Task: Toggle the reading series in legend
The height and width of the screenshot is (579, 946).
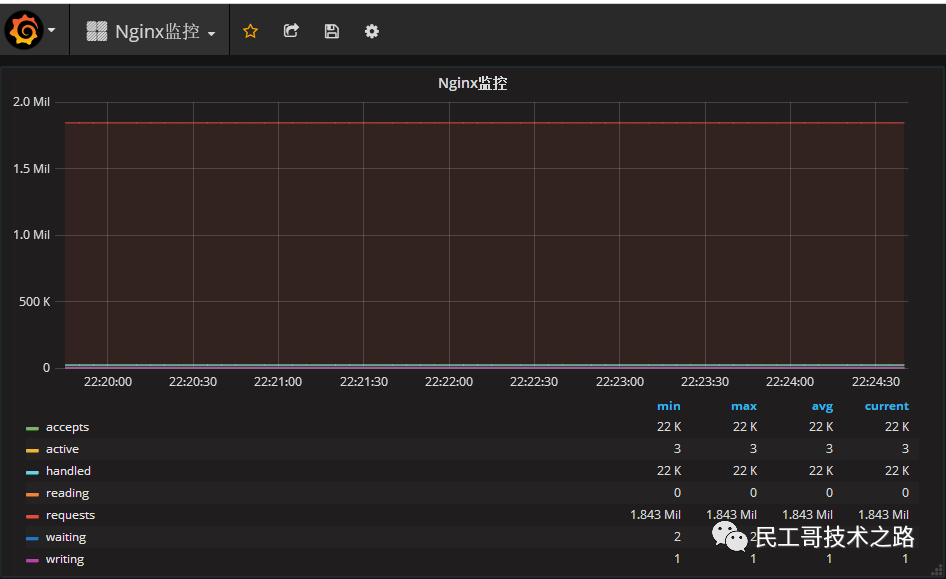Action: click(68, 493)
